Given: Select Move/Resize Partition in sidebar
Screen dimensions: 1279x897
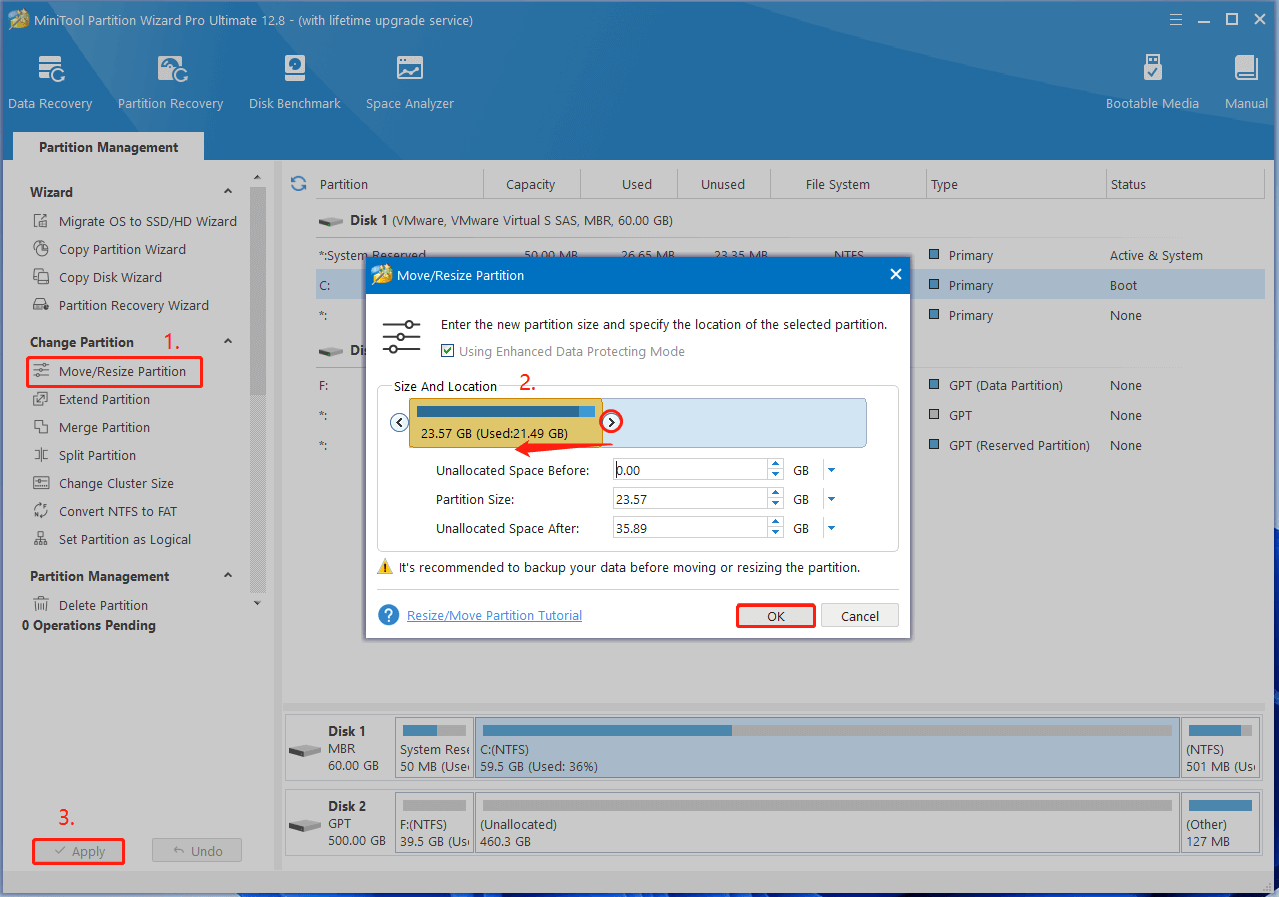Looking at the screenshot, I should 115,371.
